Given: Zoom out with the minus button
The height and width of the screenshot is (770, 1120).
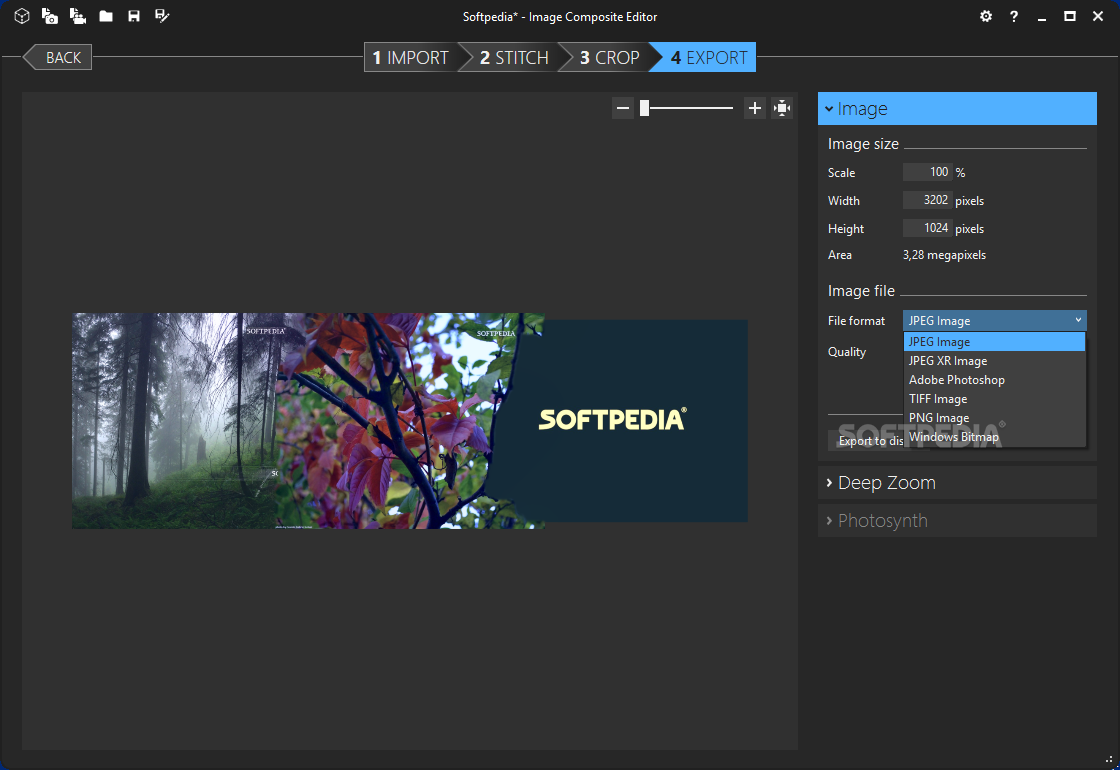Looking at the screenshot, I should coord(623,108).
